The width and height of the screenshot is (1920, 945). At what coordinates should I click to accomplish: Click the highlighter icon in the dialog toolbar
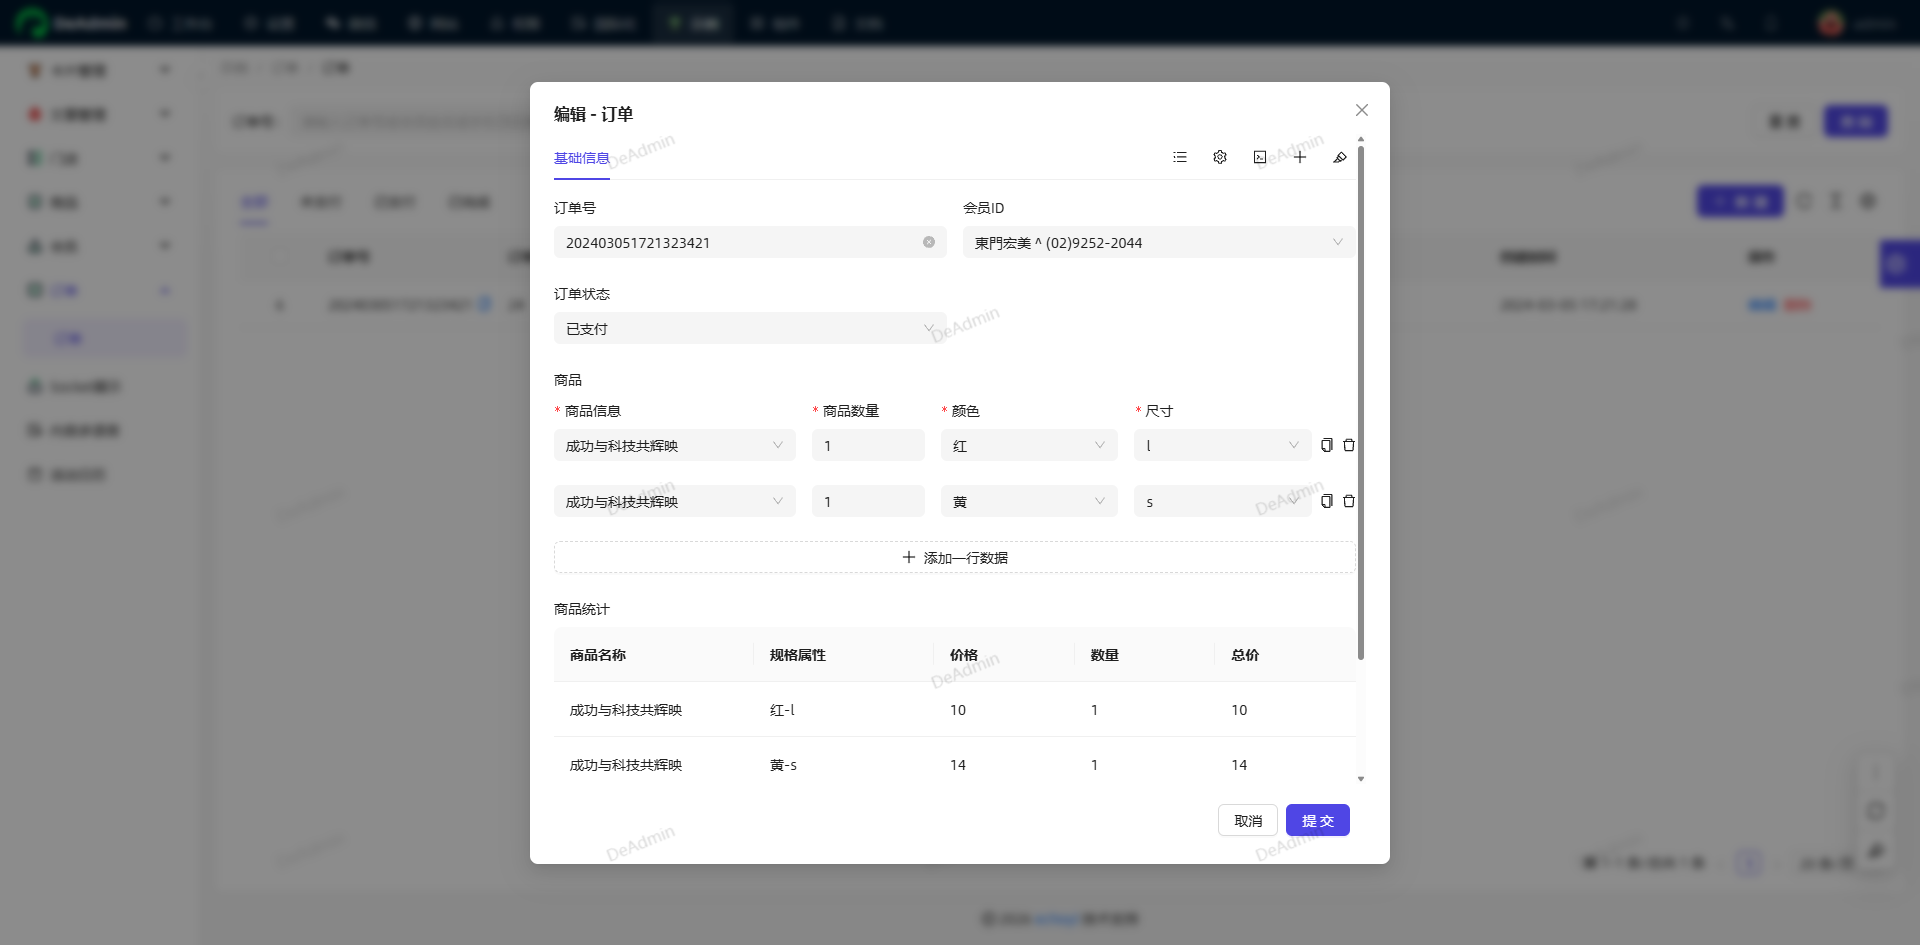(1340, 157)
